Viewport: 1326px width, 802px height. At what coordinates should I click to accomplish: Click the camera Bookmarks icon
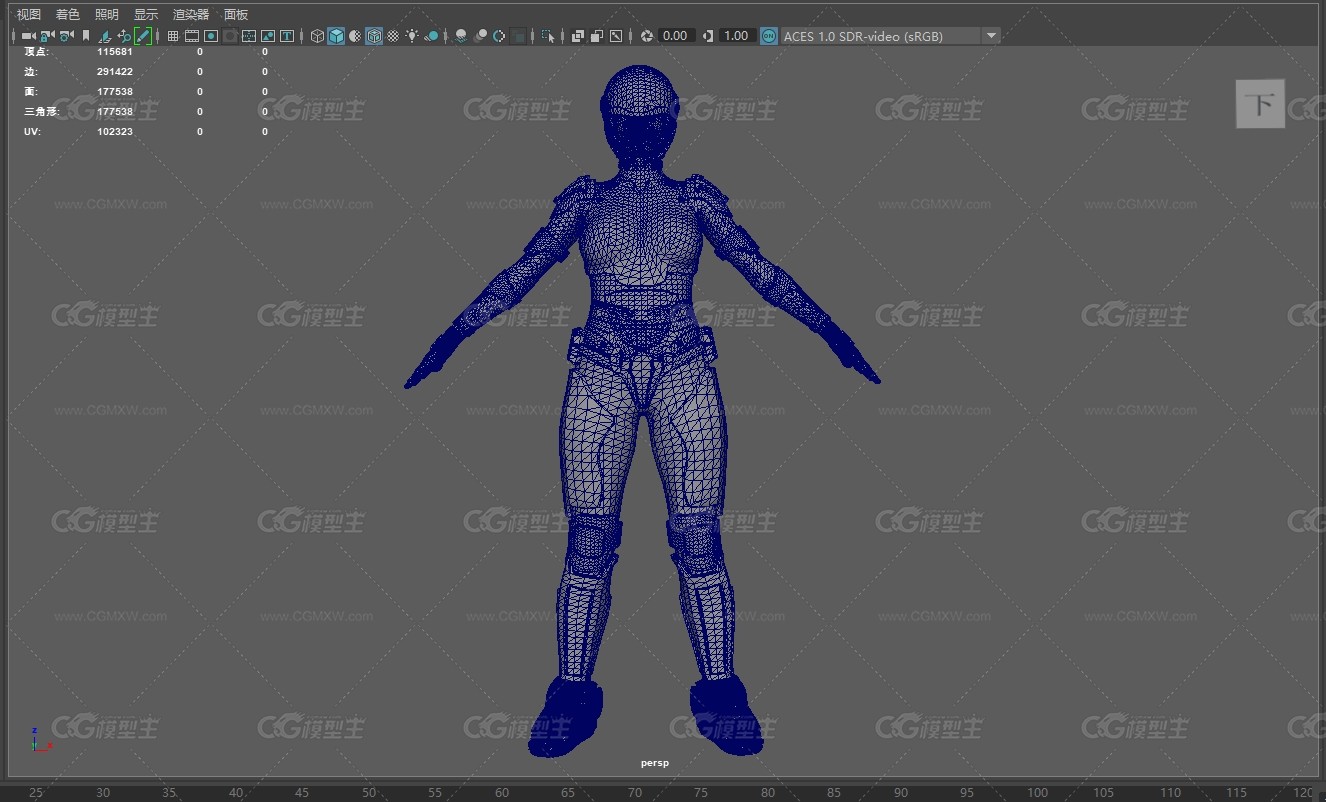tap(85, 36)
